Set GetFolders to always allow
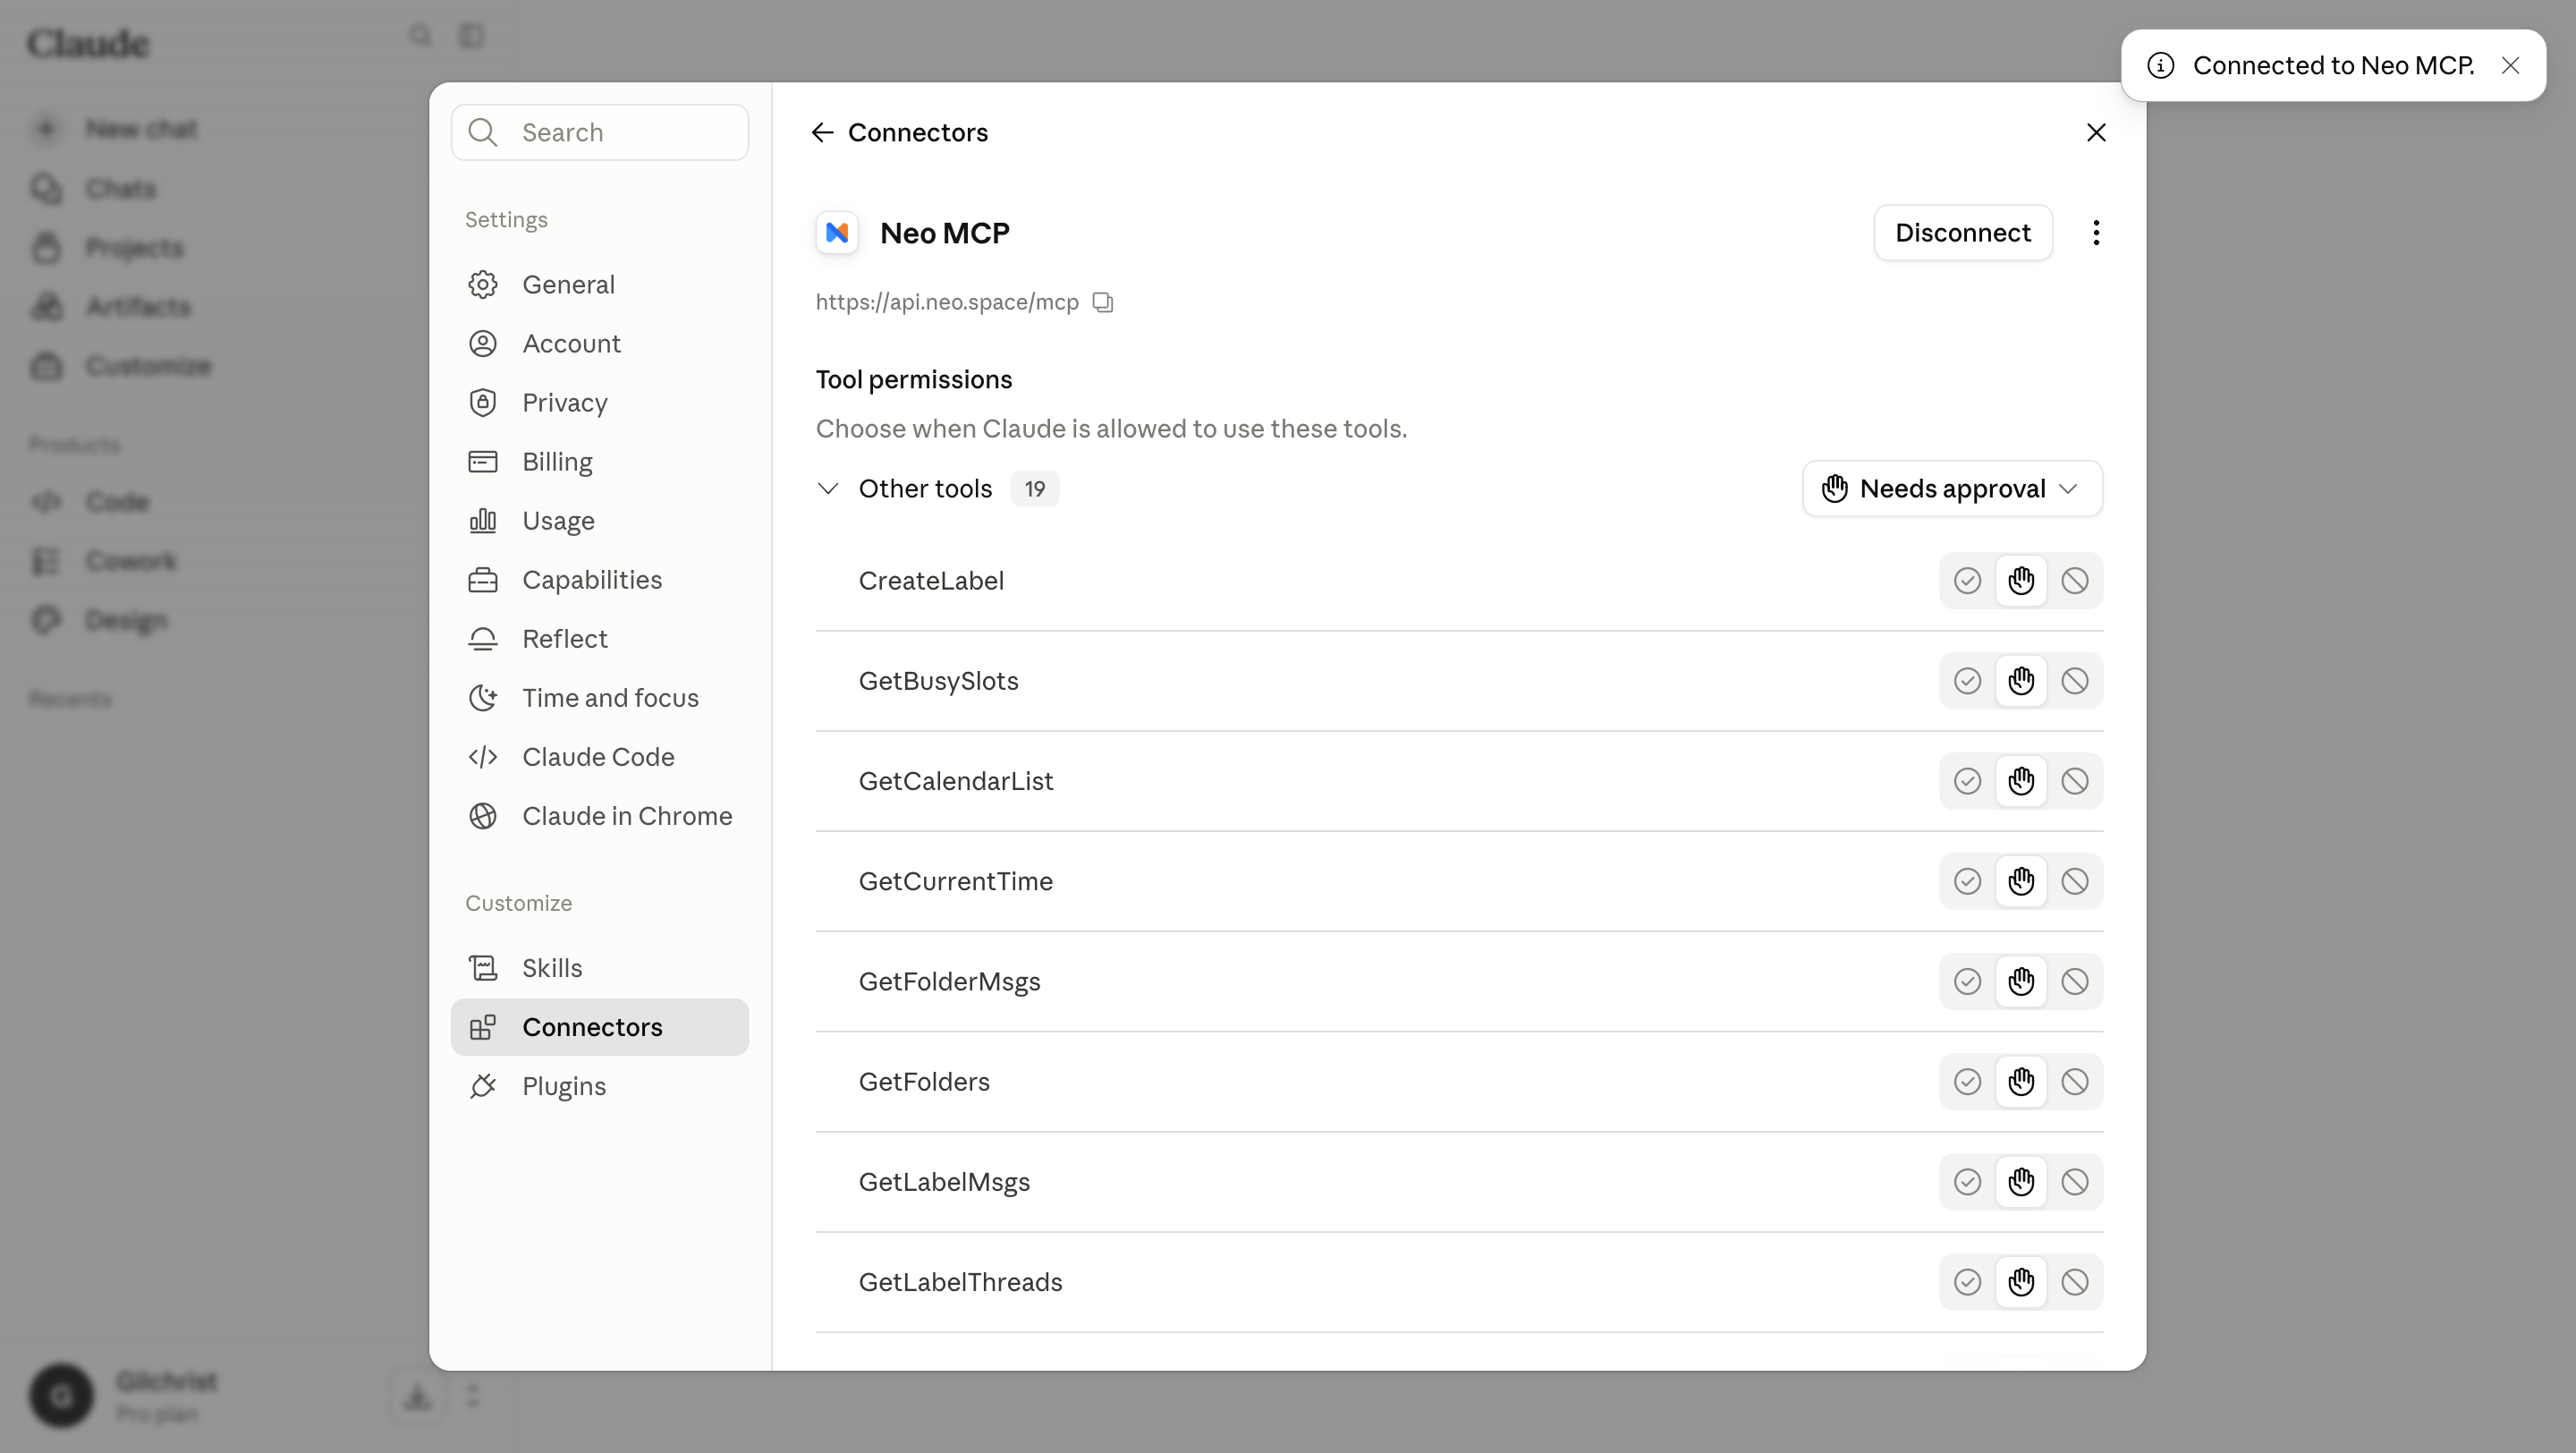This screenshot has height=1453, width=2576. 1967,1081
